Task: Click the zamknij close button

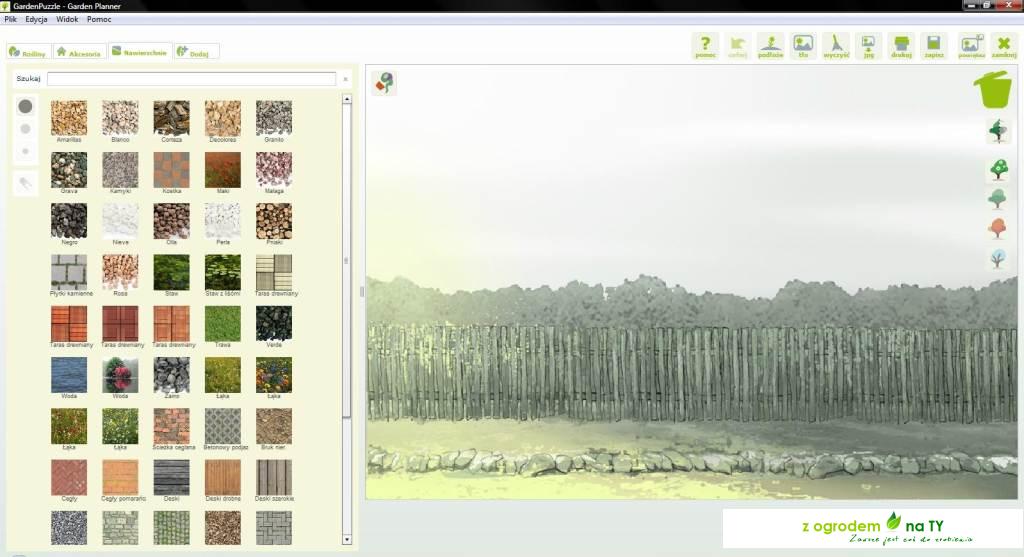Action: coord(1003,45)
